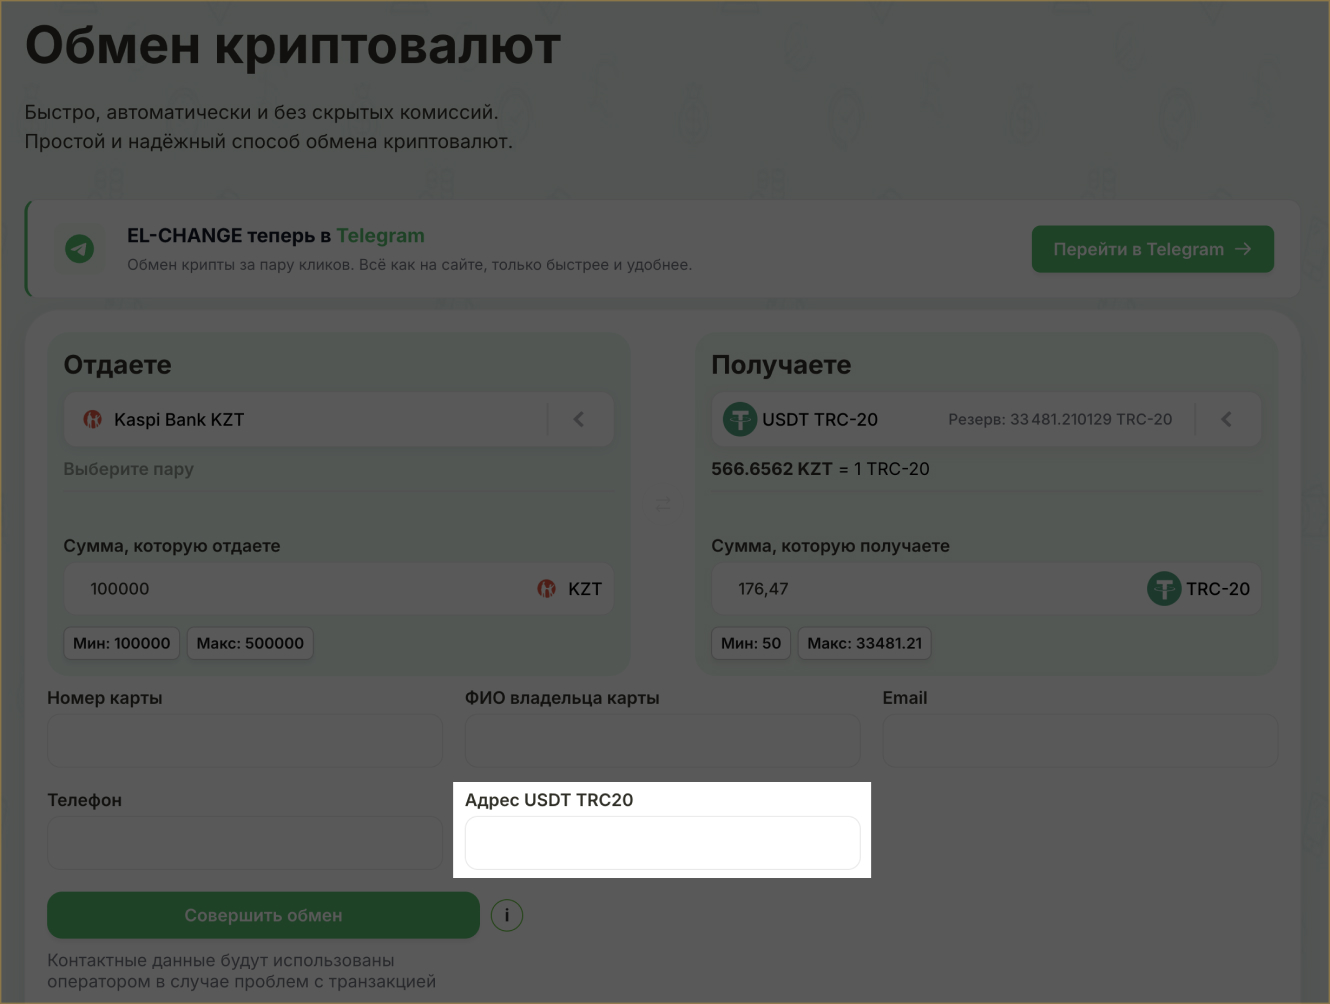Click the swap direction arrows icon
The width and height of the screenshot is (1330, 1004).
click(x=663, y=503)
